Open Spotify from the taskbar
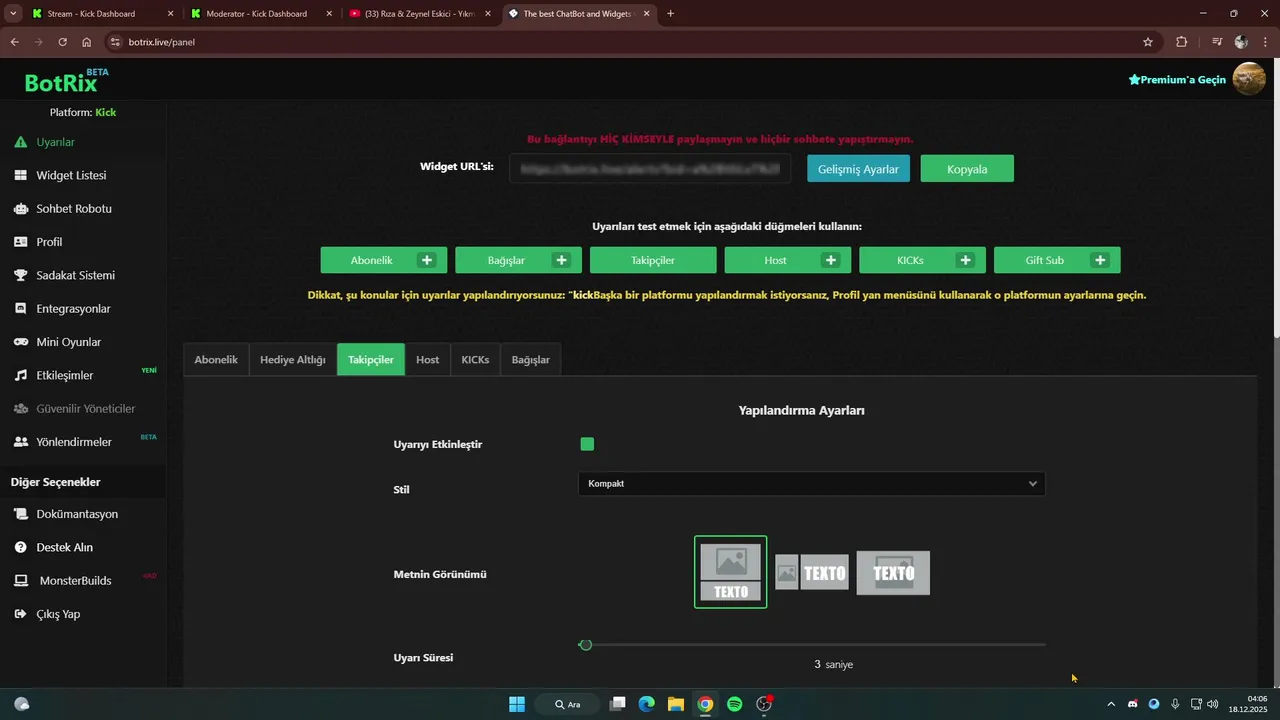 pos(735,704)
